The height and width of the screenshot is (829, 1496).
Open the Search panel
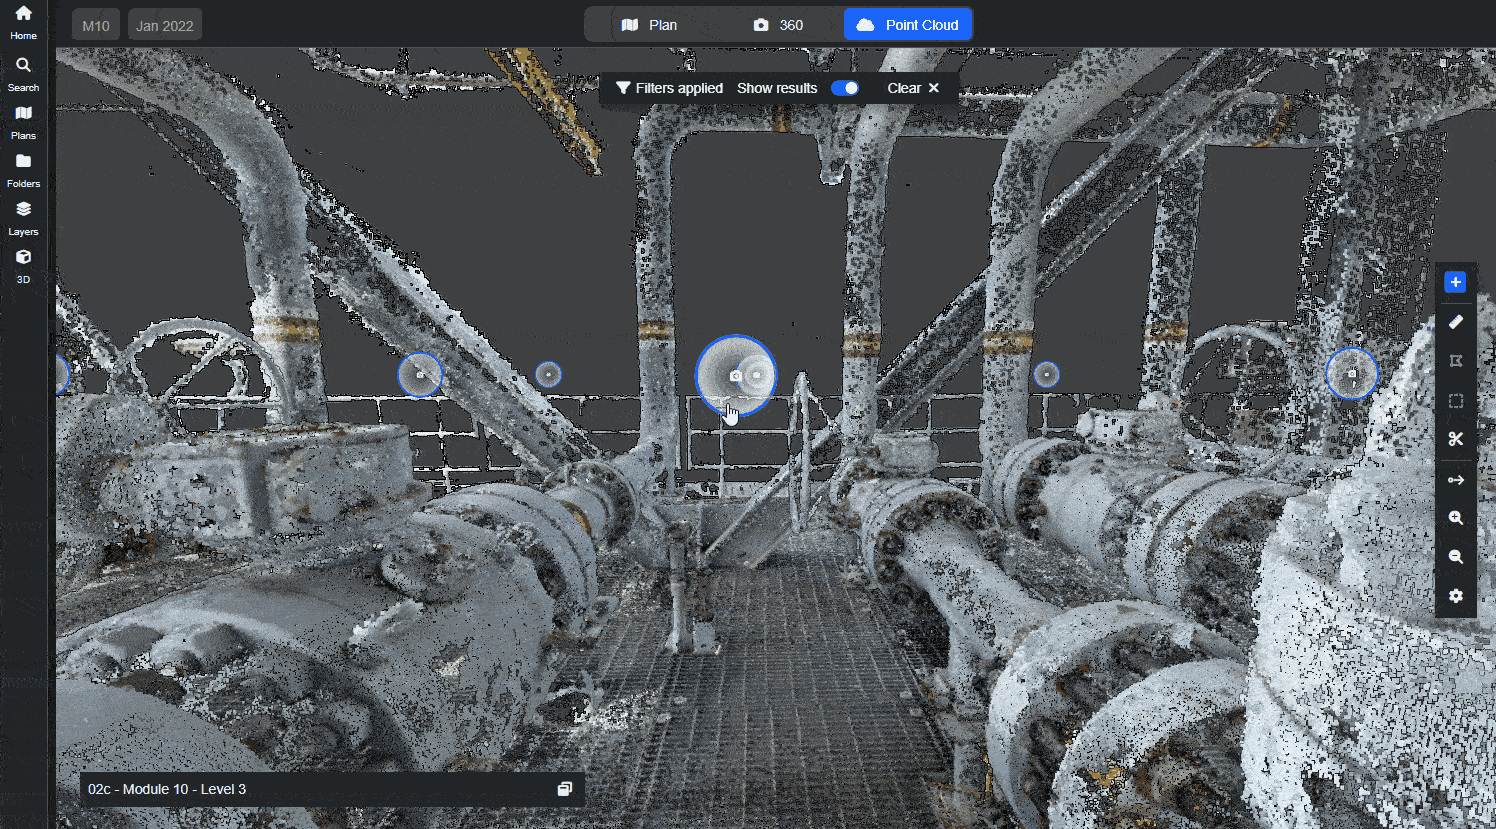[x=23, y=74]
